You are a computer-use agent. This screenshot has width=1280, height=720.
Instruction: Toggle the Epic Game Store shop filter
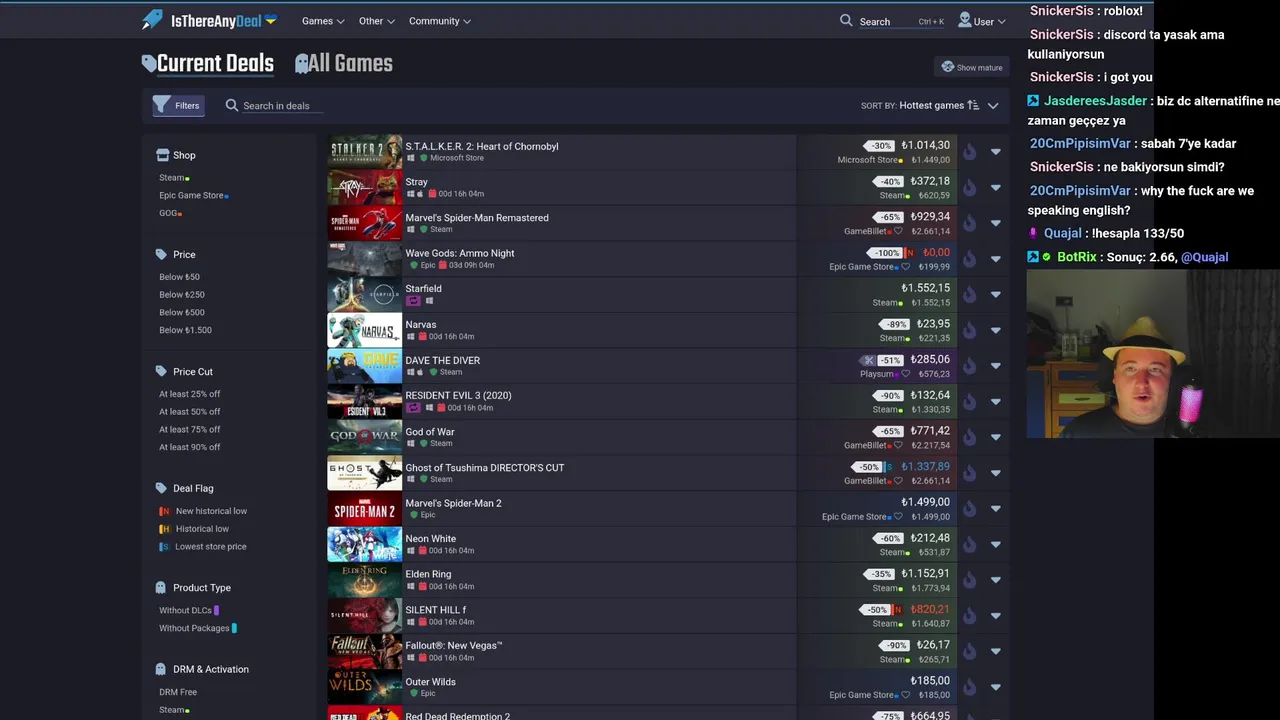pyautogui.click(x=194, y=195)
